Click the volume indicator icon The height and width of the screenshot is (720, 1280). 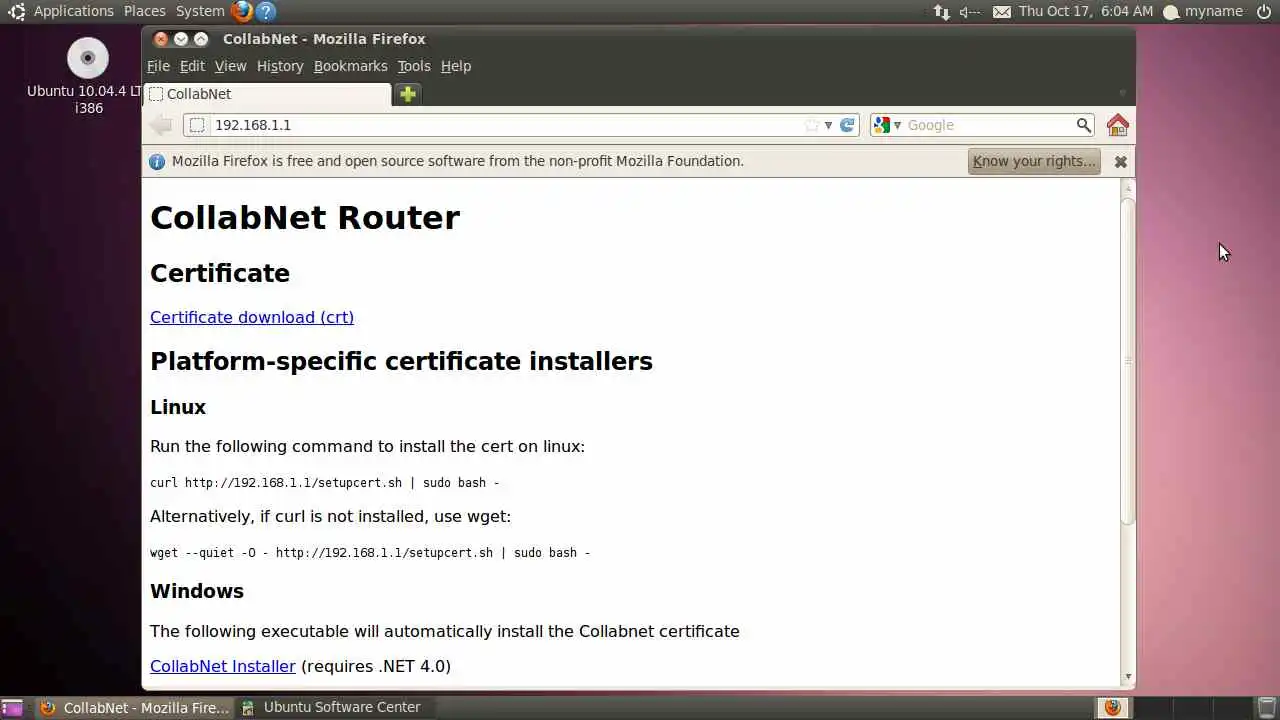[970, 12]
